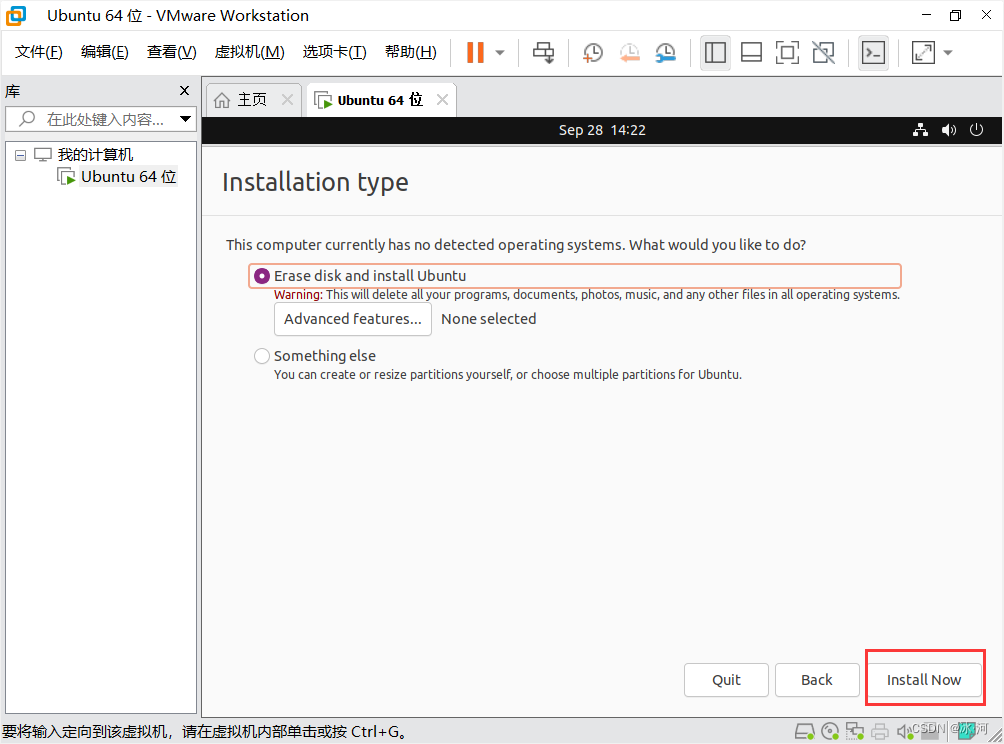Close the 库 library panel
The height and width of the screenshot is (744, 1004).
click(x=184, y=91)
